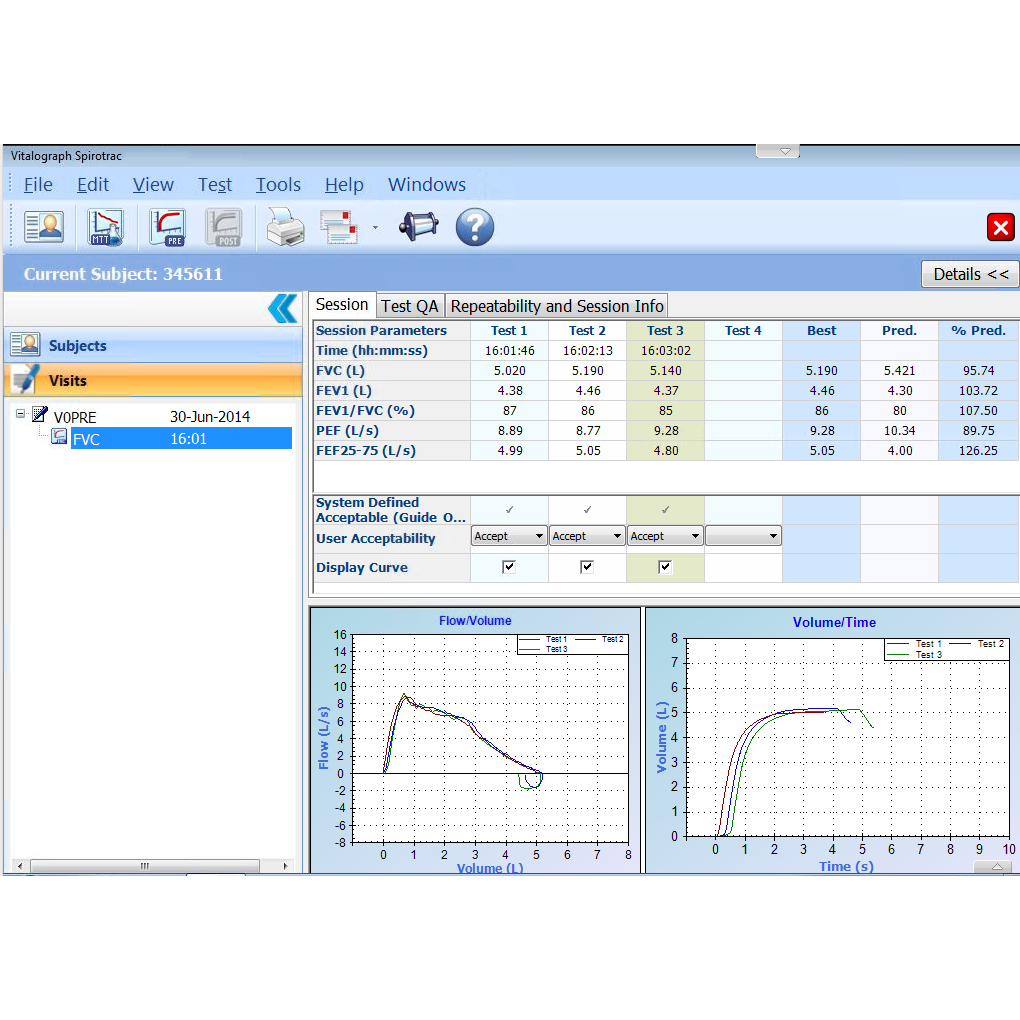Collapse the V0PRE visit tree node
Image resolution: width=1020 pixels, height=1020 pixels.
click(20, 414)
